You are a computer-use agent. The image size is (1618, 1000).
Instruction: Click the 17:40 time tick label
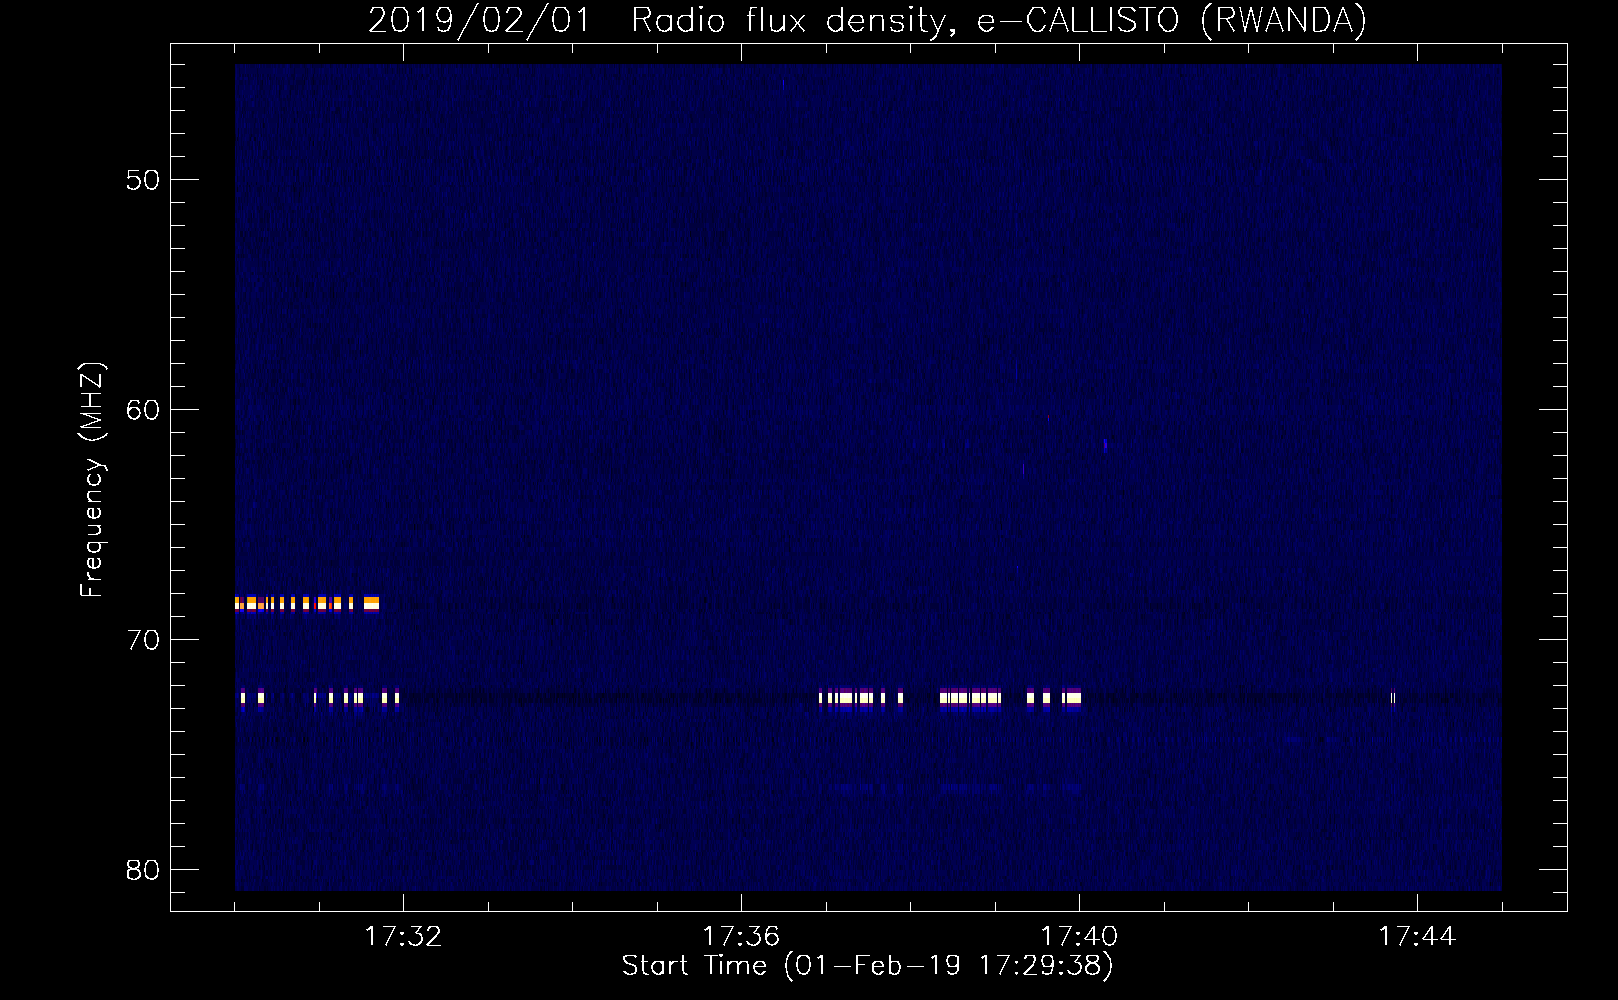1079,937
